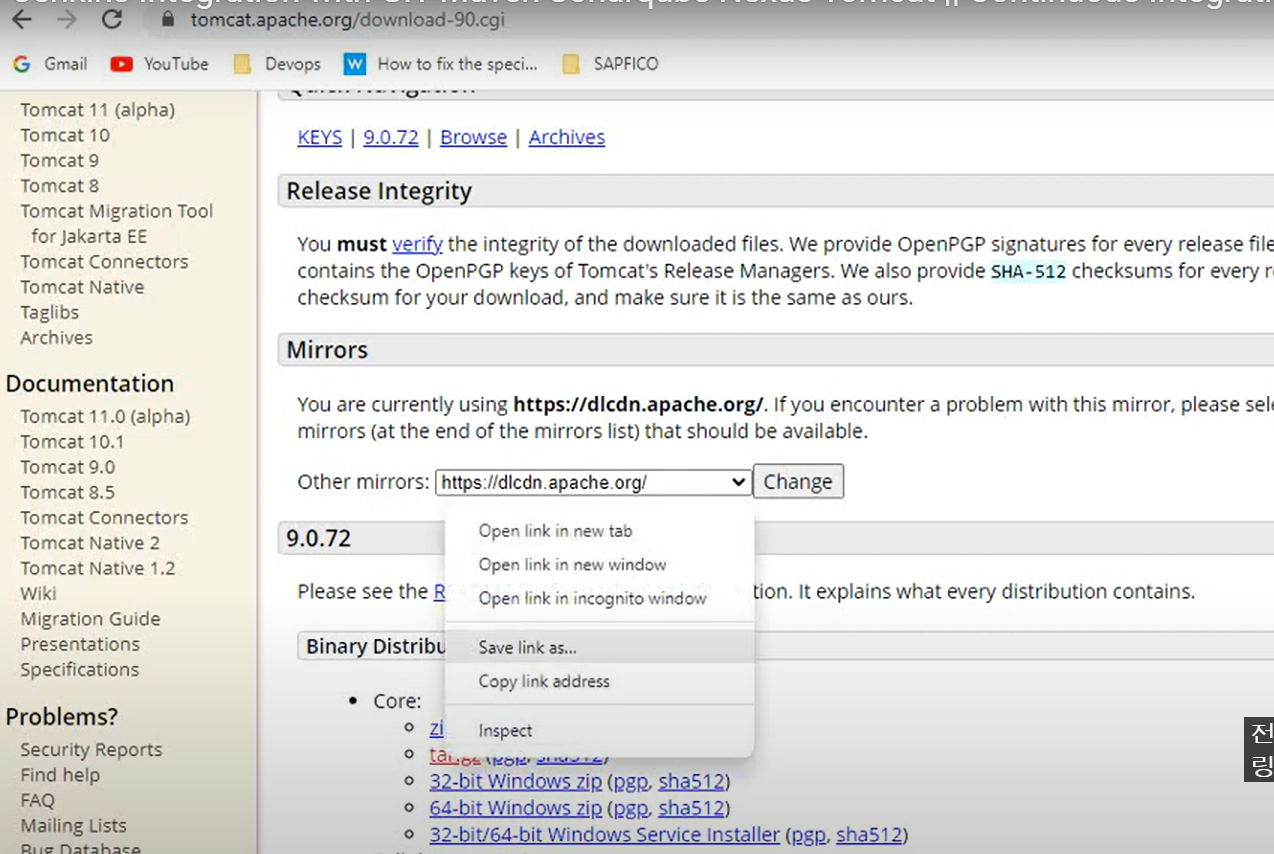This screenshot has width=1274, height=854.
Task: Open the Find help link
Action: click(60, 775)
